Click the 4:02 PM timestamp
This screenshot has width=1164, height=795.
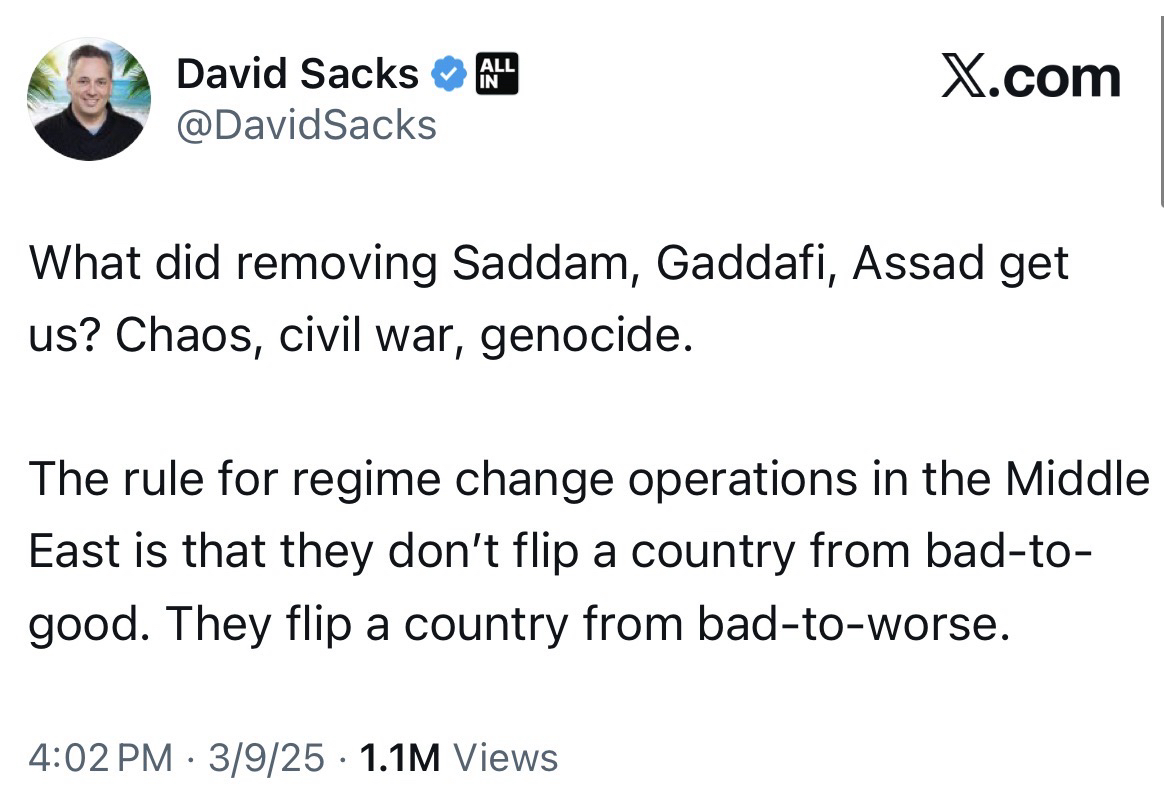point(100,756)
